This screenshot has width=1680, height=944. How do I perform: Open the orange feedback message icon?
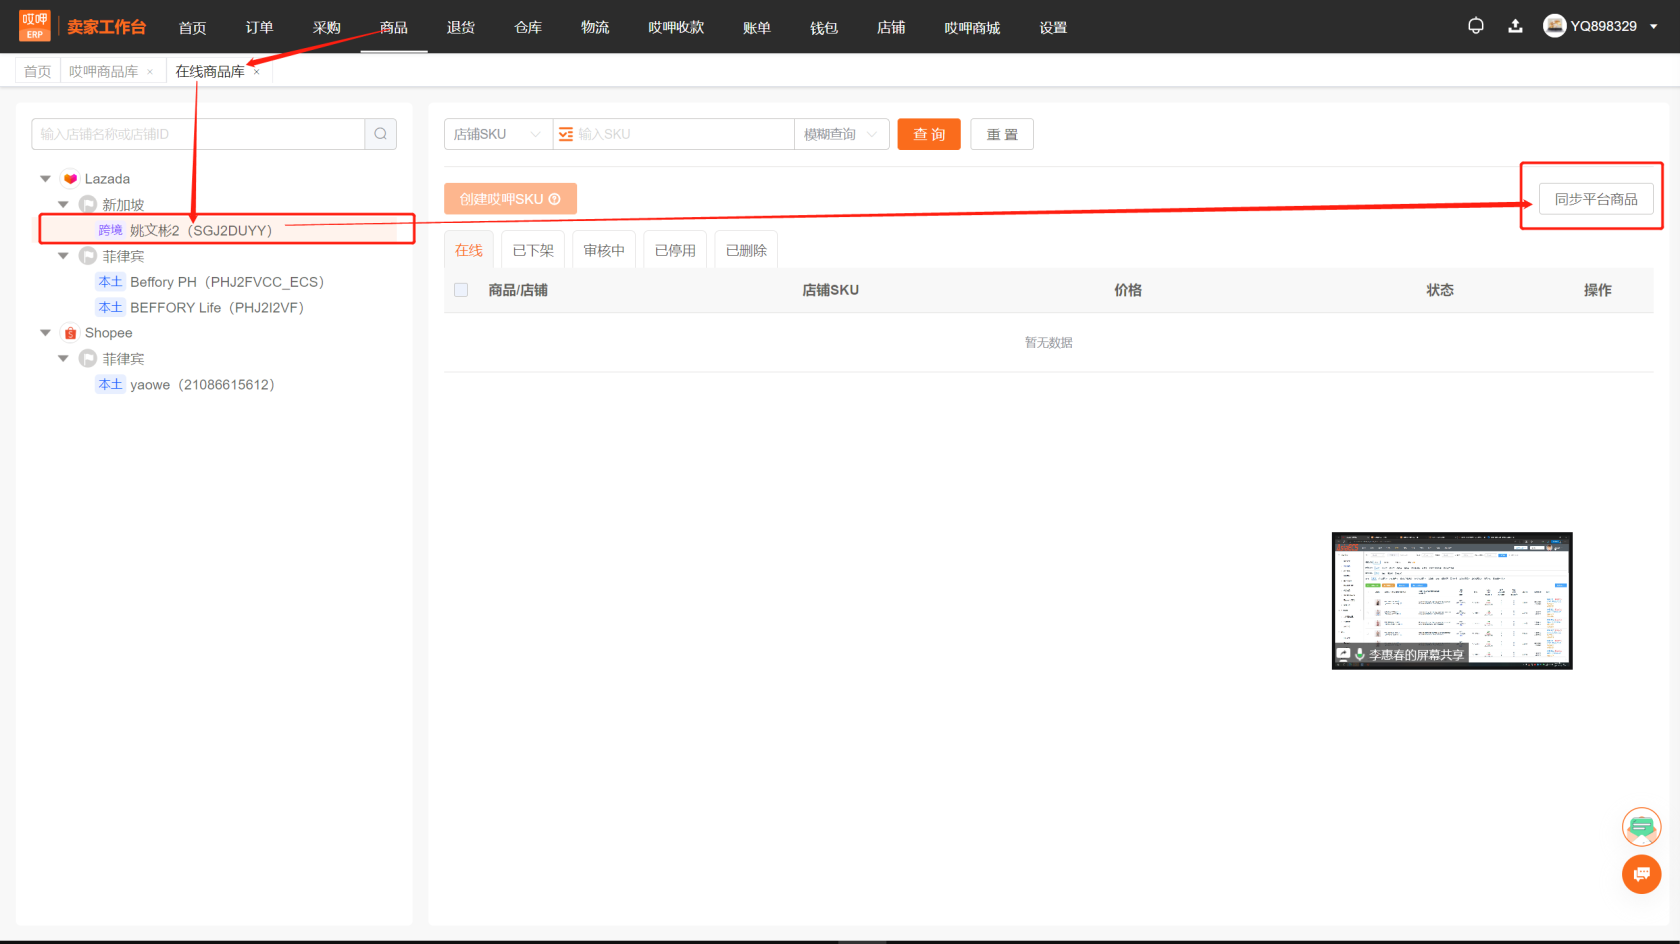coord(1641,874)
